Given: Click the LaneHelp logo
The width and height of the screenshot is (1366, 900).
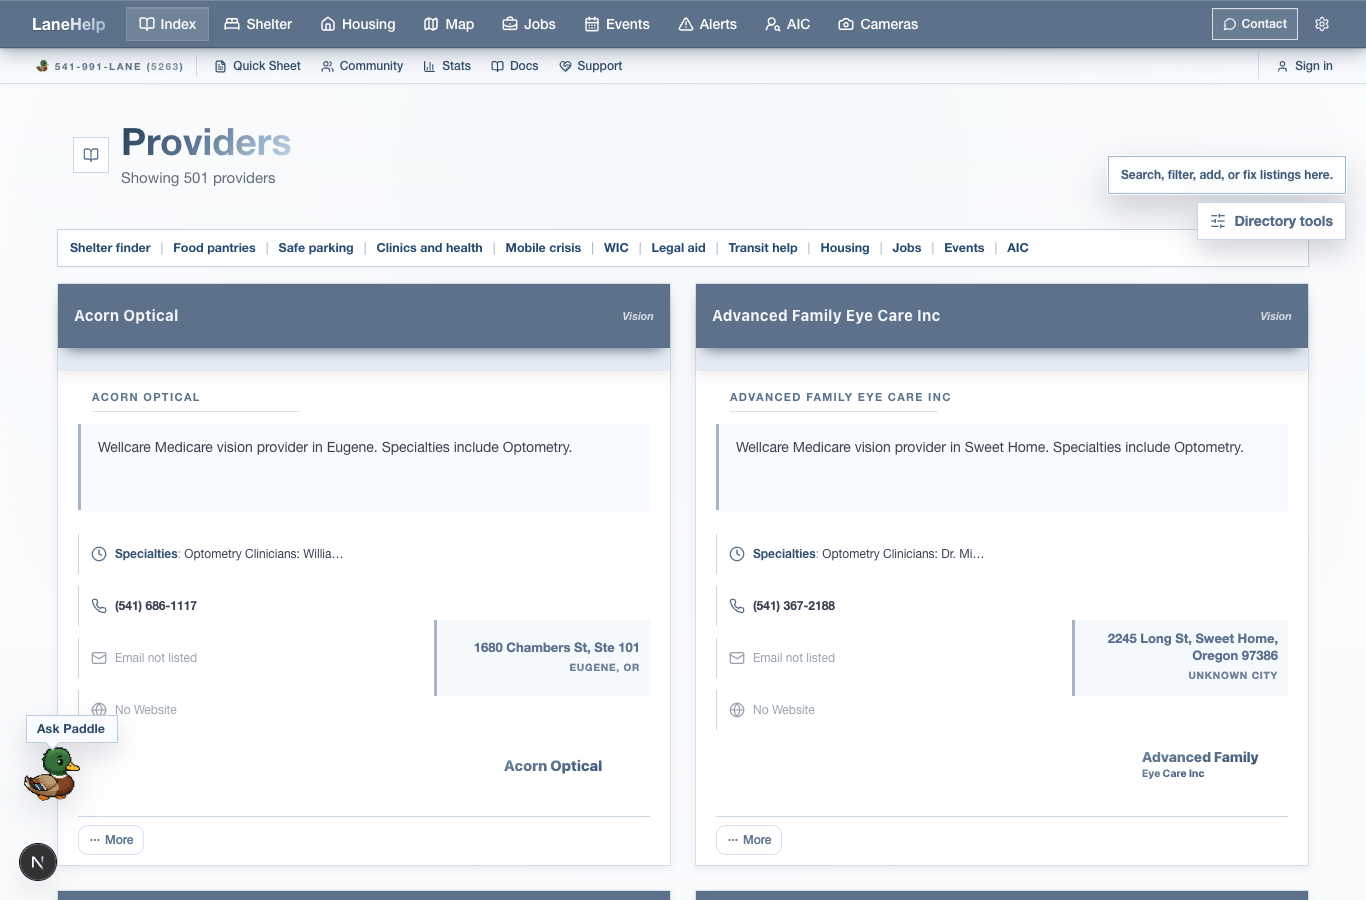Looking at the screenshot, I should click(68, 24).
